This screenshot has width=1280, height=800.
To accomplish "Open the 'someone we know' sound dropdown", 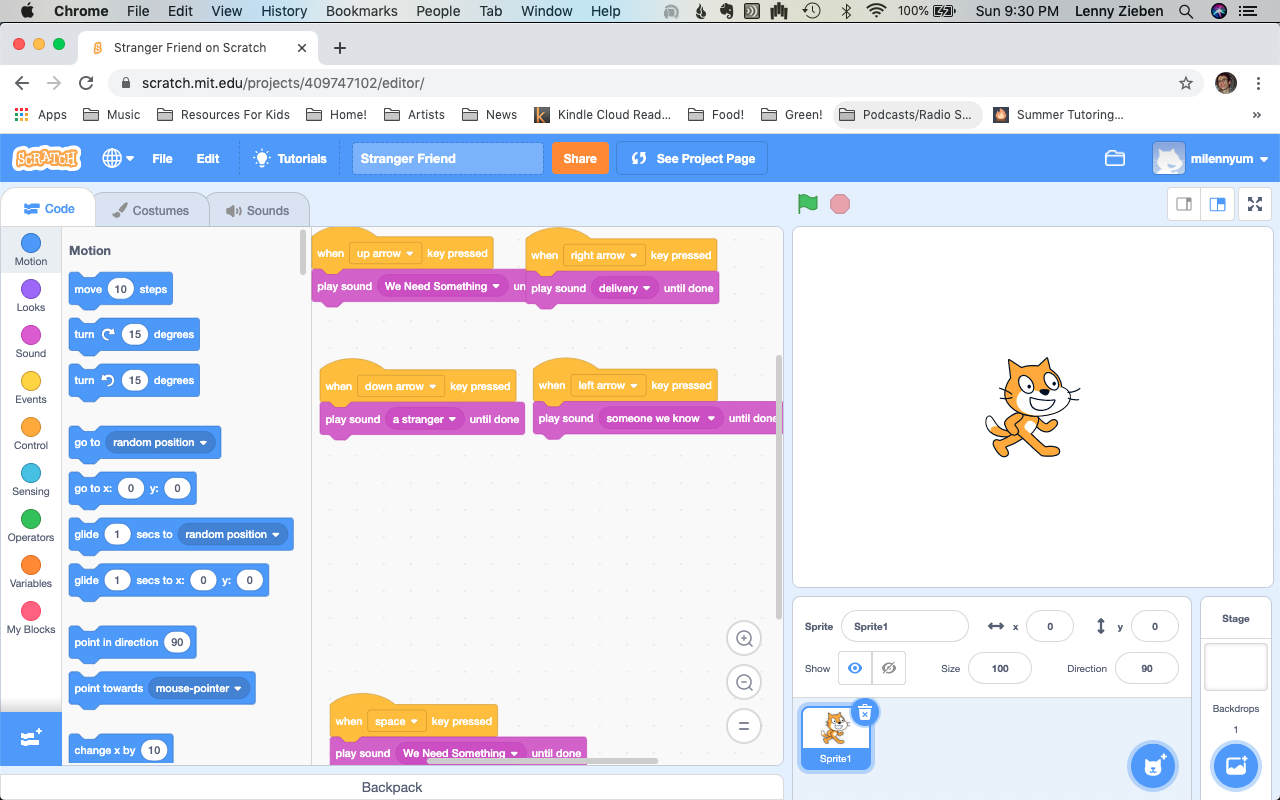I will [x=661, y=418].
